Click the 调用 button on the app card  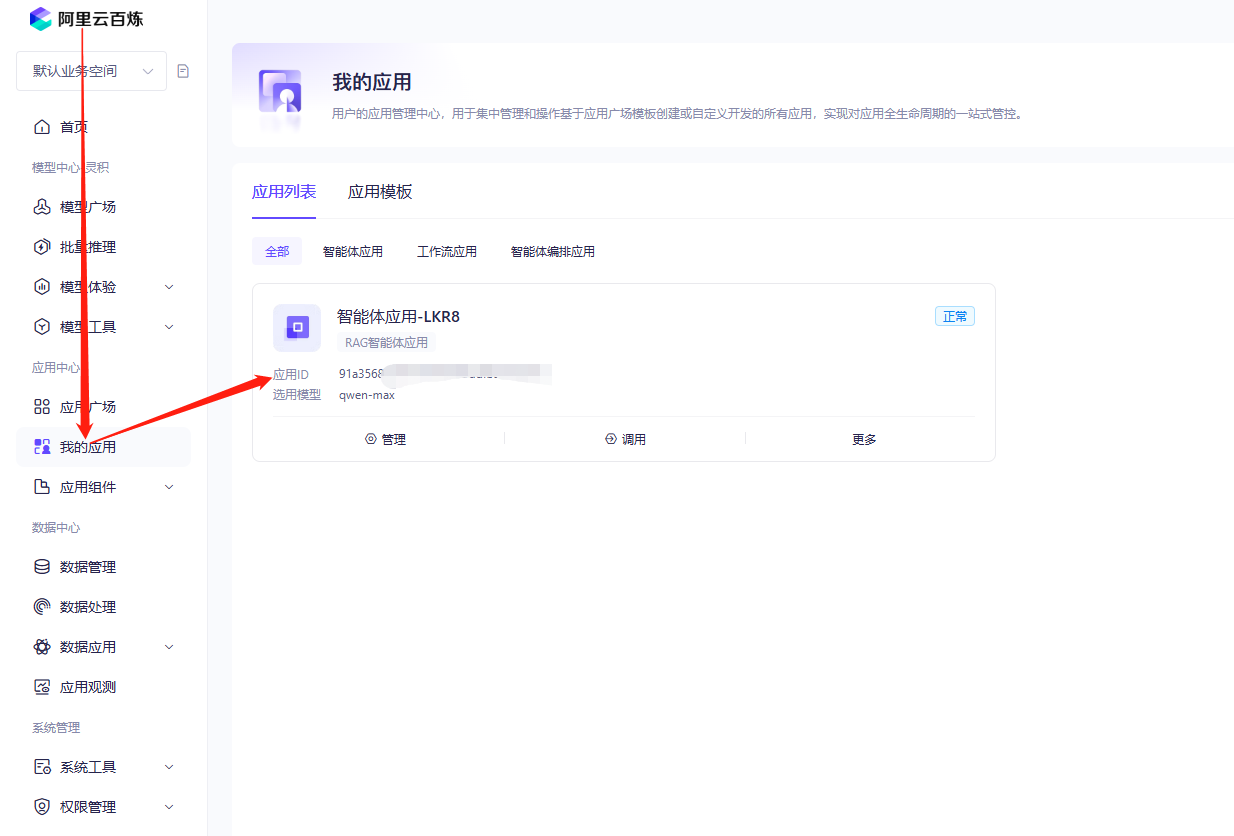(x=626, y=439)
